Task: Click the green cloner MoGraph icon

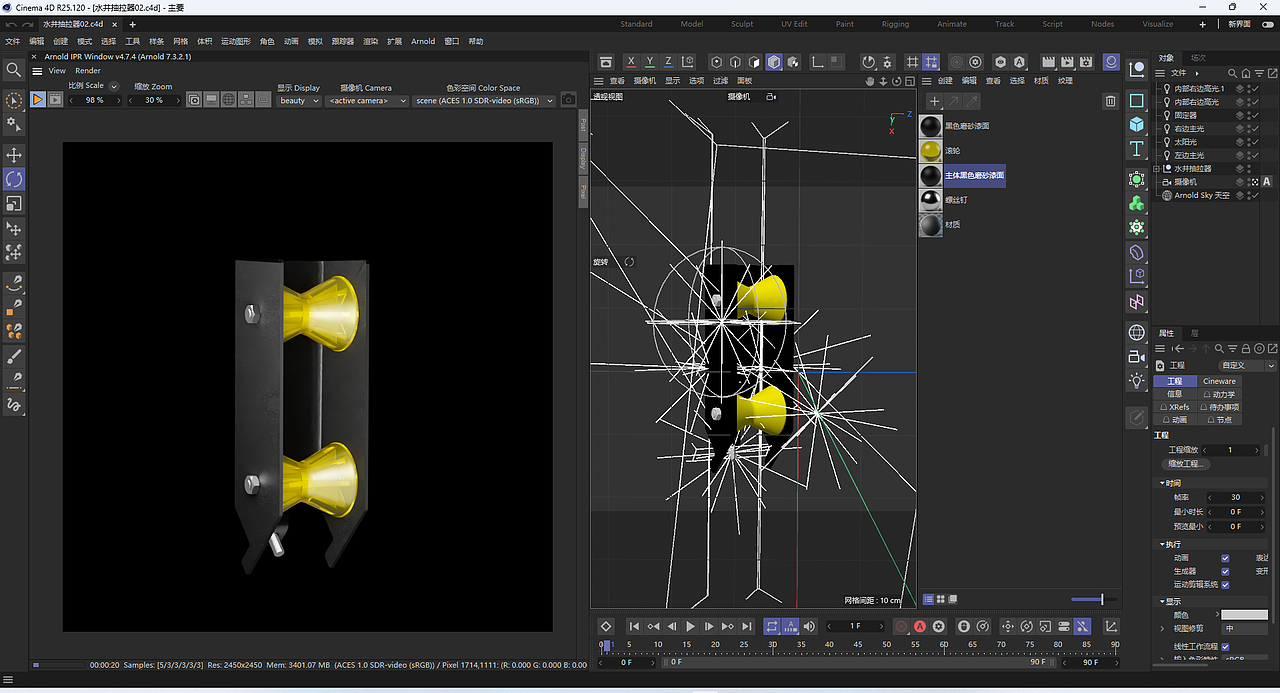Action: 1137,203
